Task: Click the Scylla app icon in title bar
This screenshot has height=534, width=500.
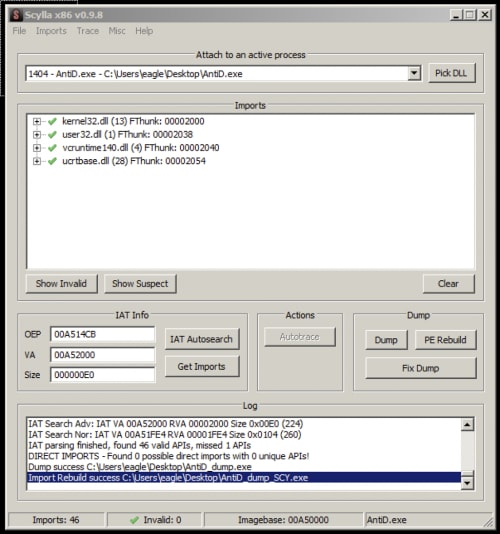Action: [x=16, y=15]
